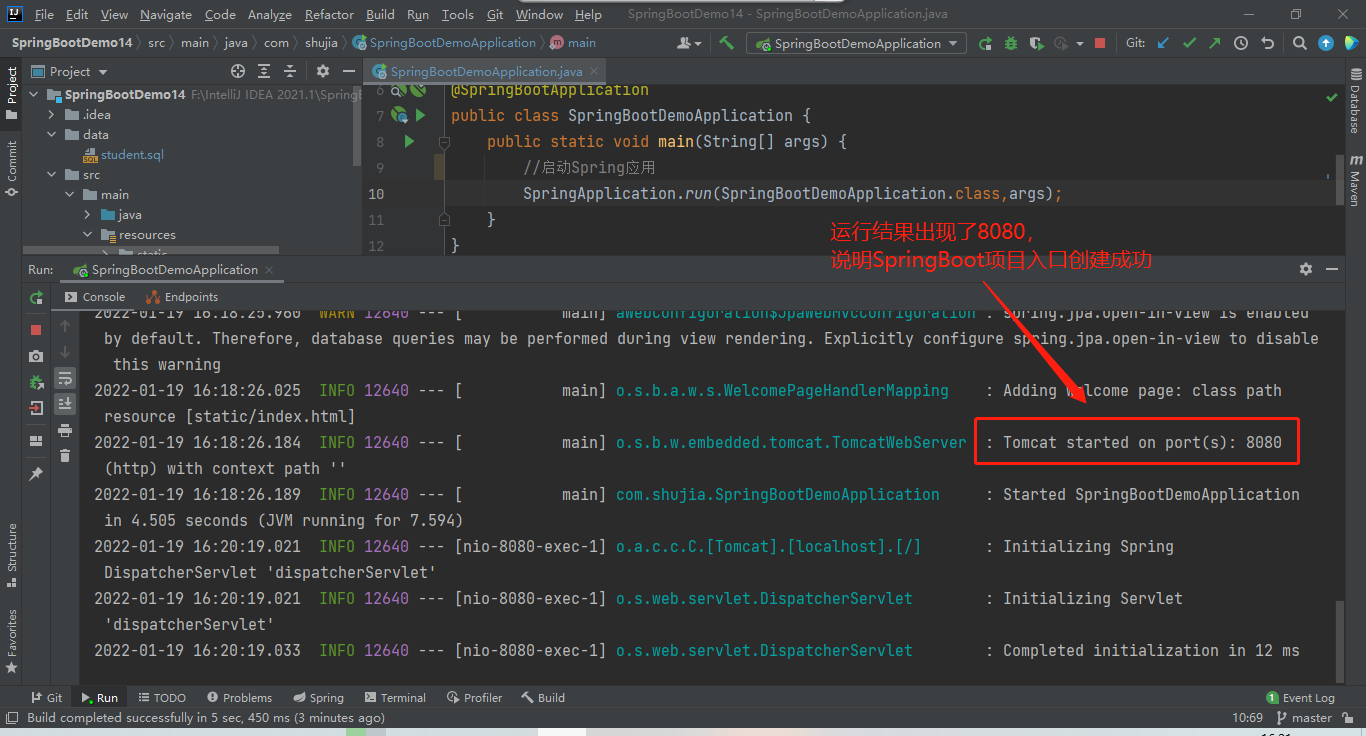Click the Exit application icon in Run panel

pyautogui.click(x=36, y=408)
